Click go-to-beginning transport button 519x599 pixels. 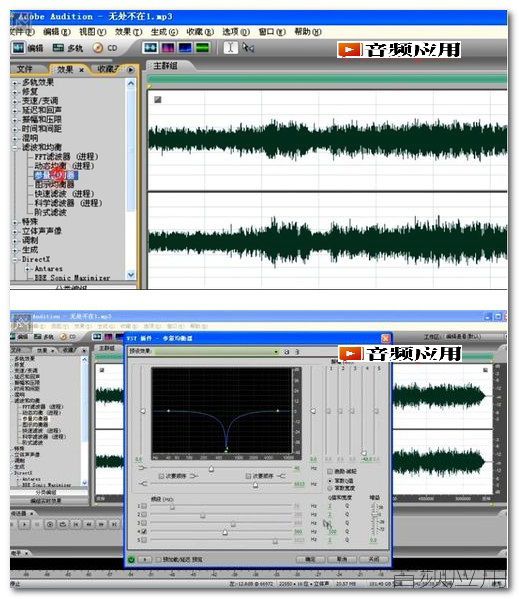[76, 524]
